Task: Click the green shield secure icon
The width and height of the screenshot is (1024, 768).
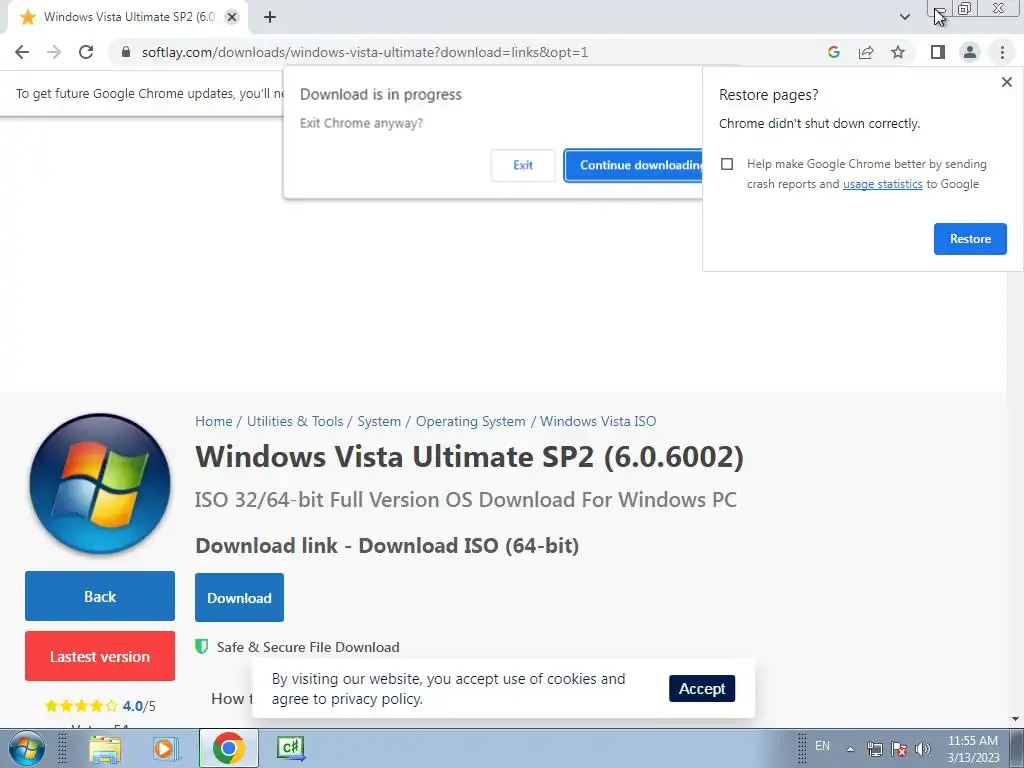Action: (202, 647)
